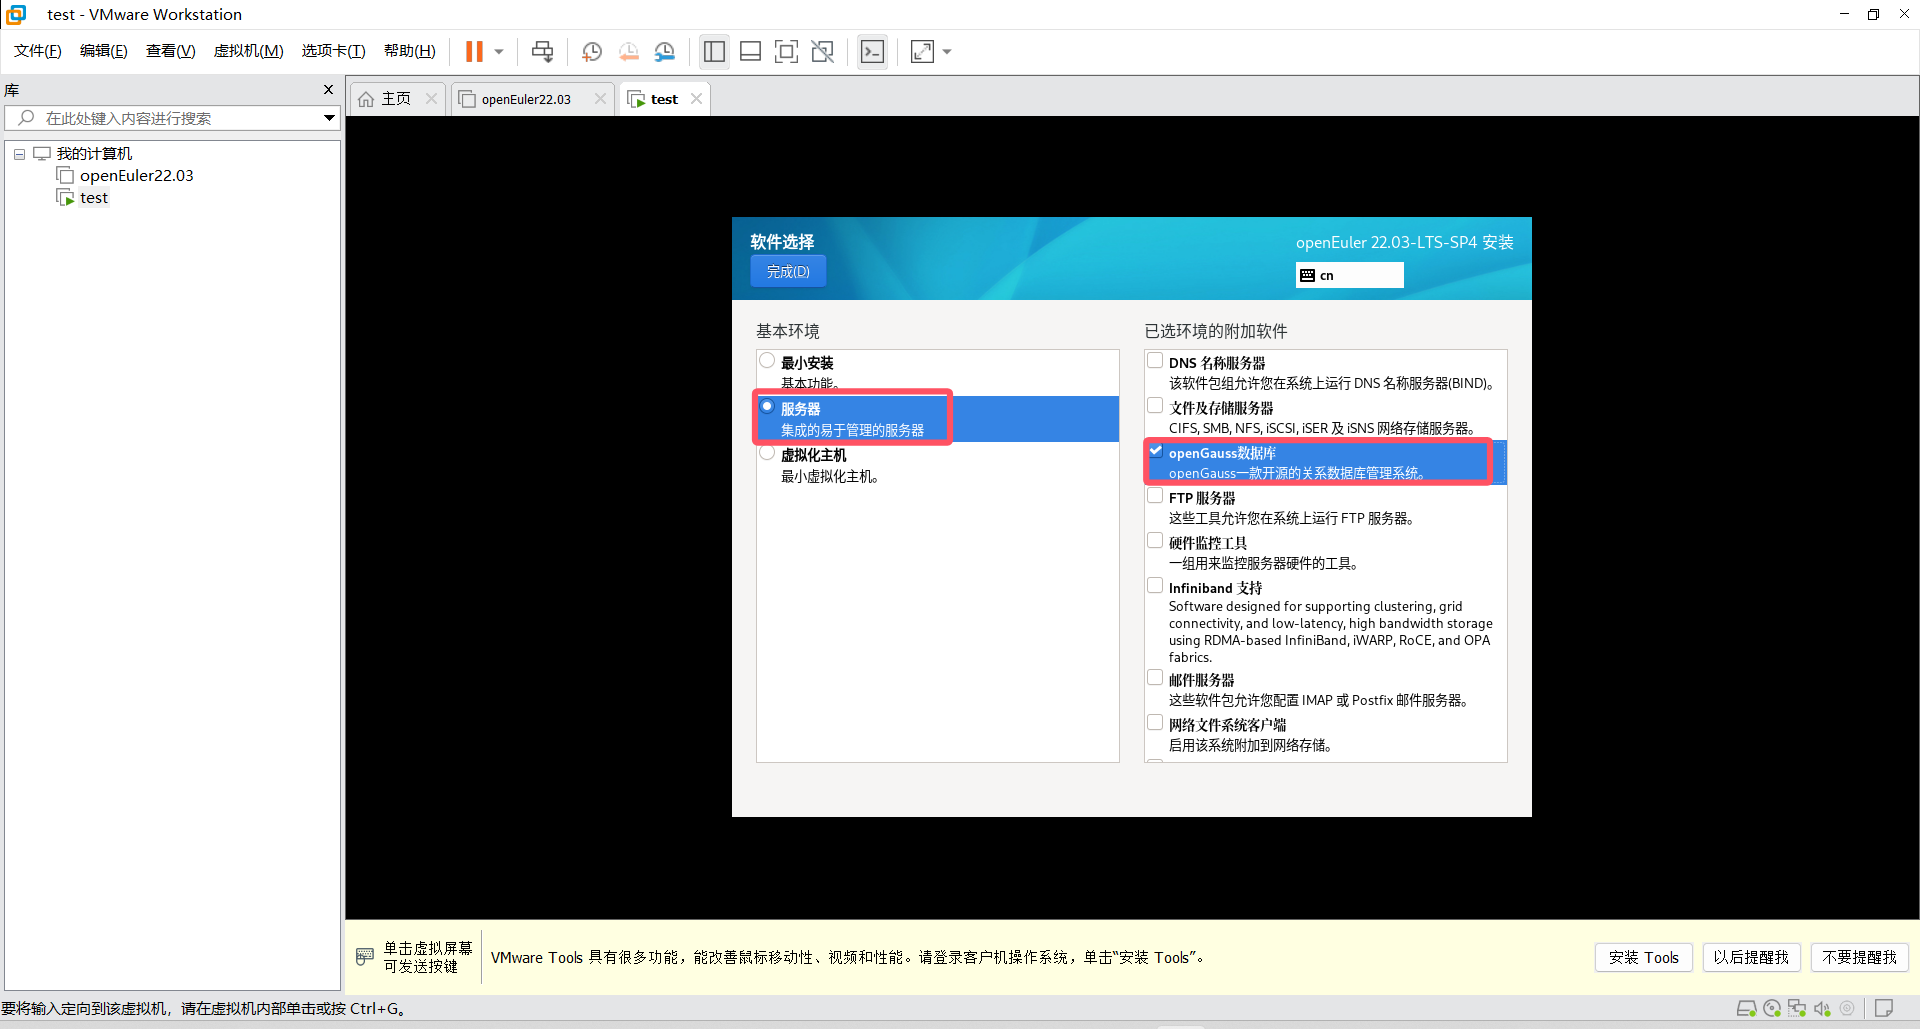Uncheck the openGauss数据库 checkbox
The width and height of the screenshot is (1920, 1029).
1155,451
